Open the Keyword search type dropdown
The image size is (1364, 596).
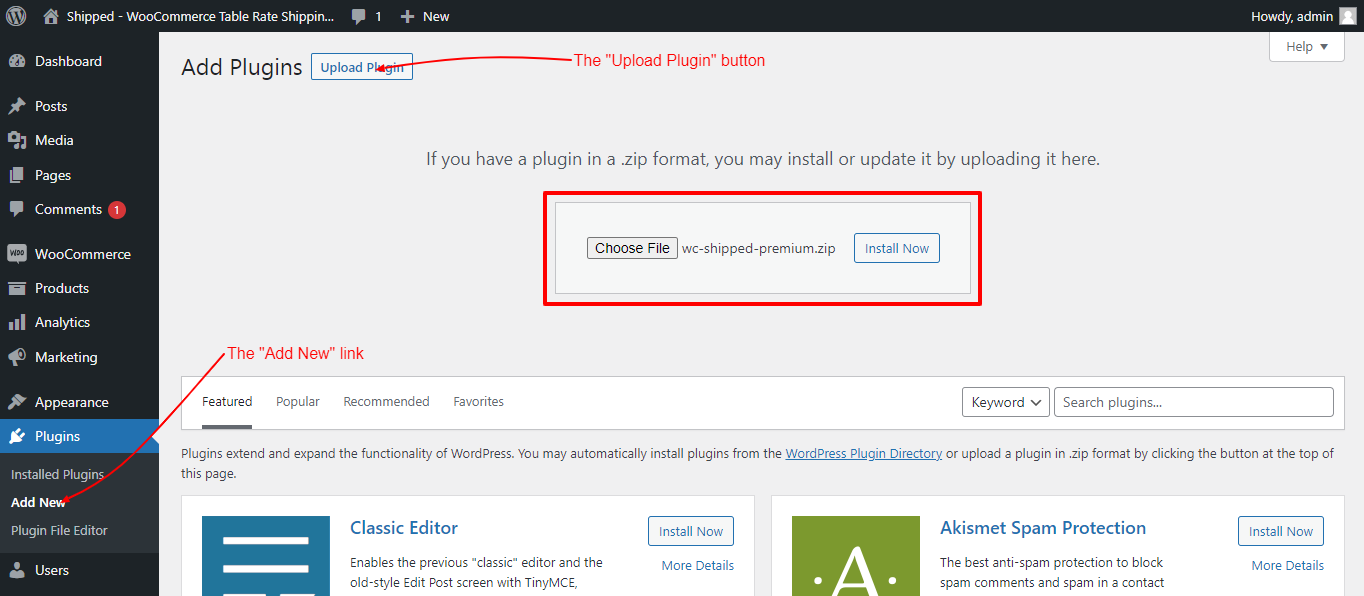[1006, 402]
